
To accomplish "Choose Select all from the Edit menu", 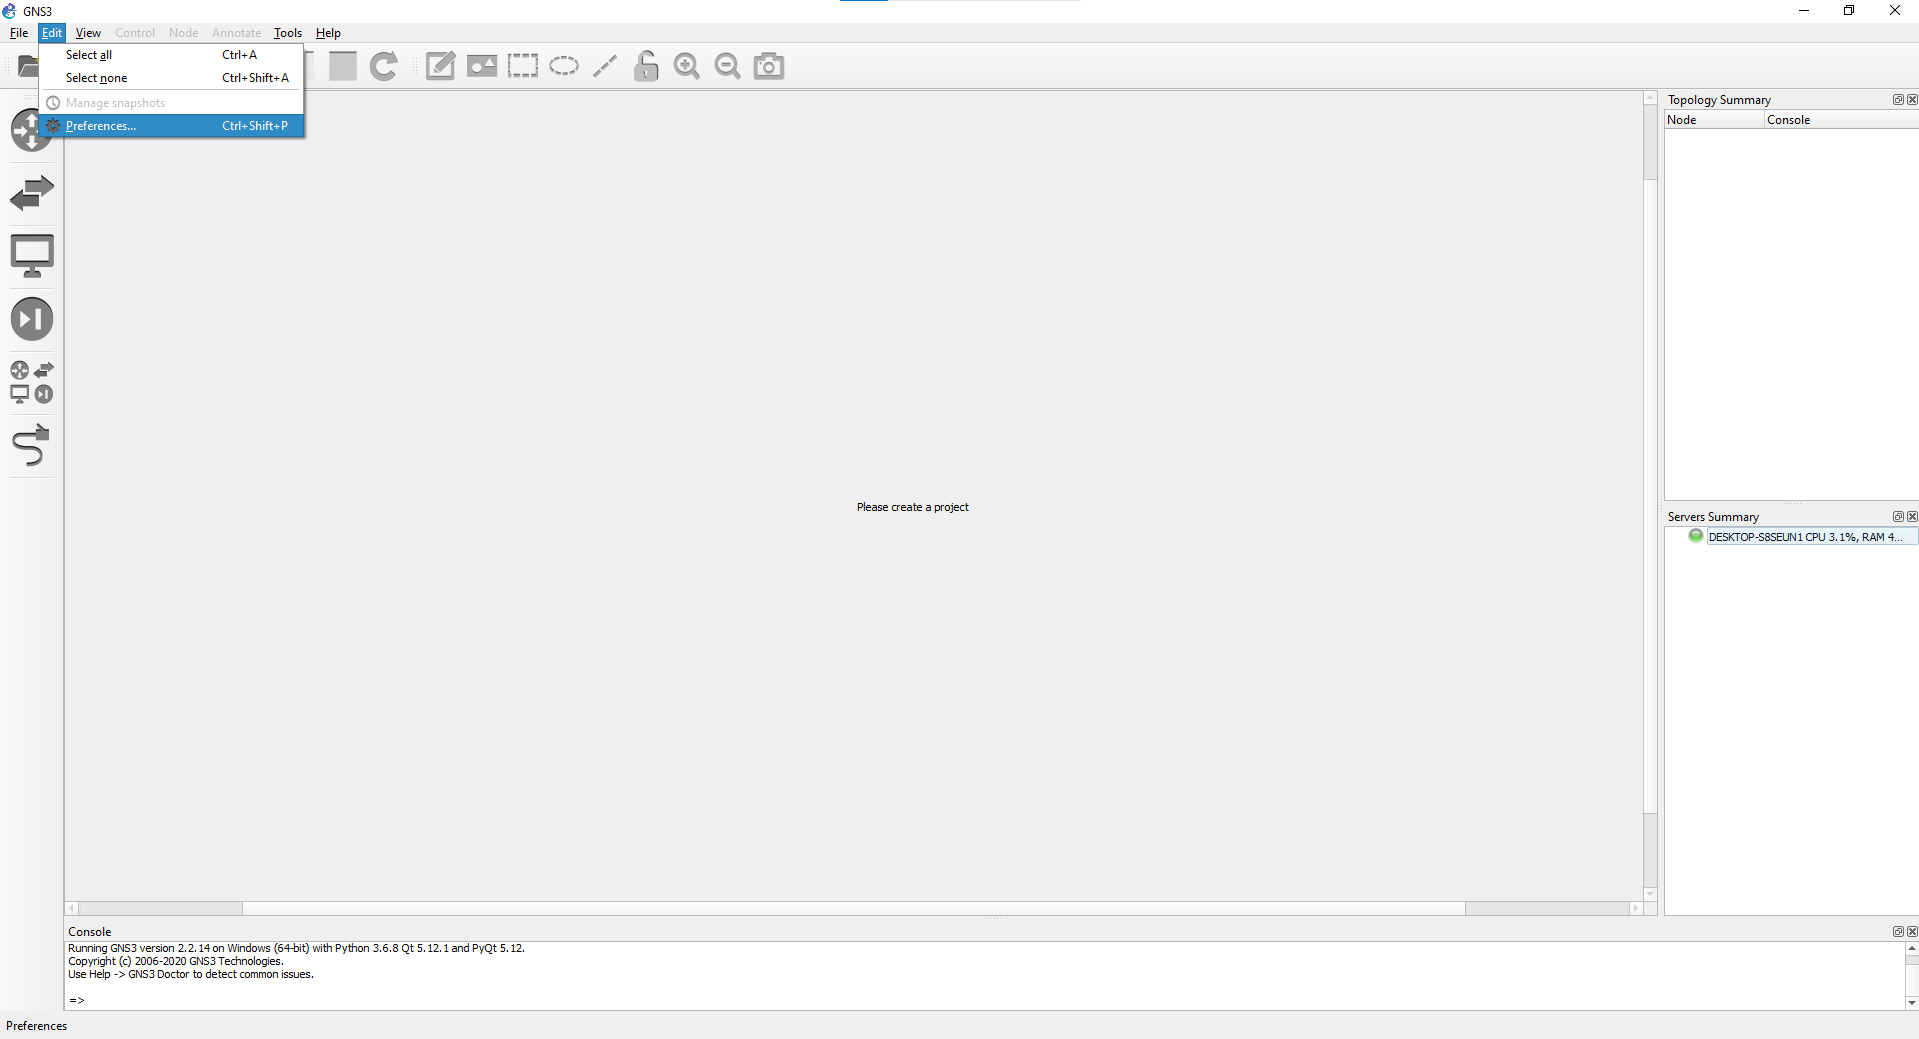I will coord(89,55).
